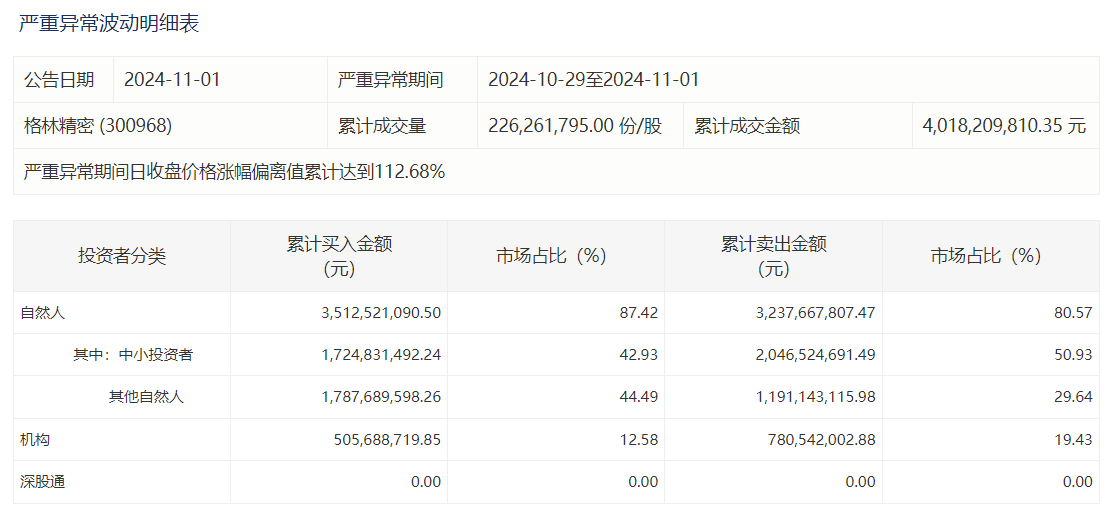Click the 投资者分类 column header
The image size is (1114, 516).
pyautogui.click(x=122, y=256)
